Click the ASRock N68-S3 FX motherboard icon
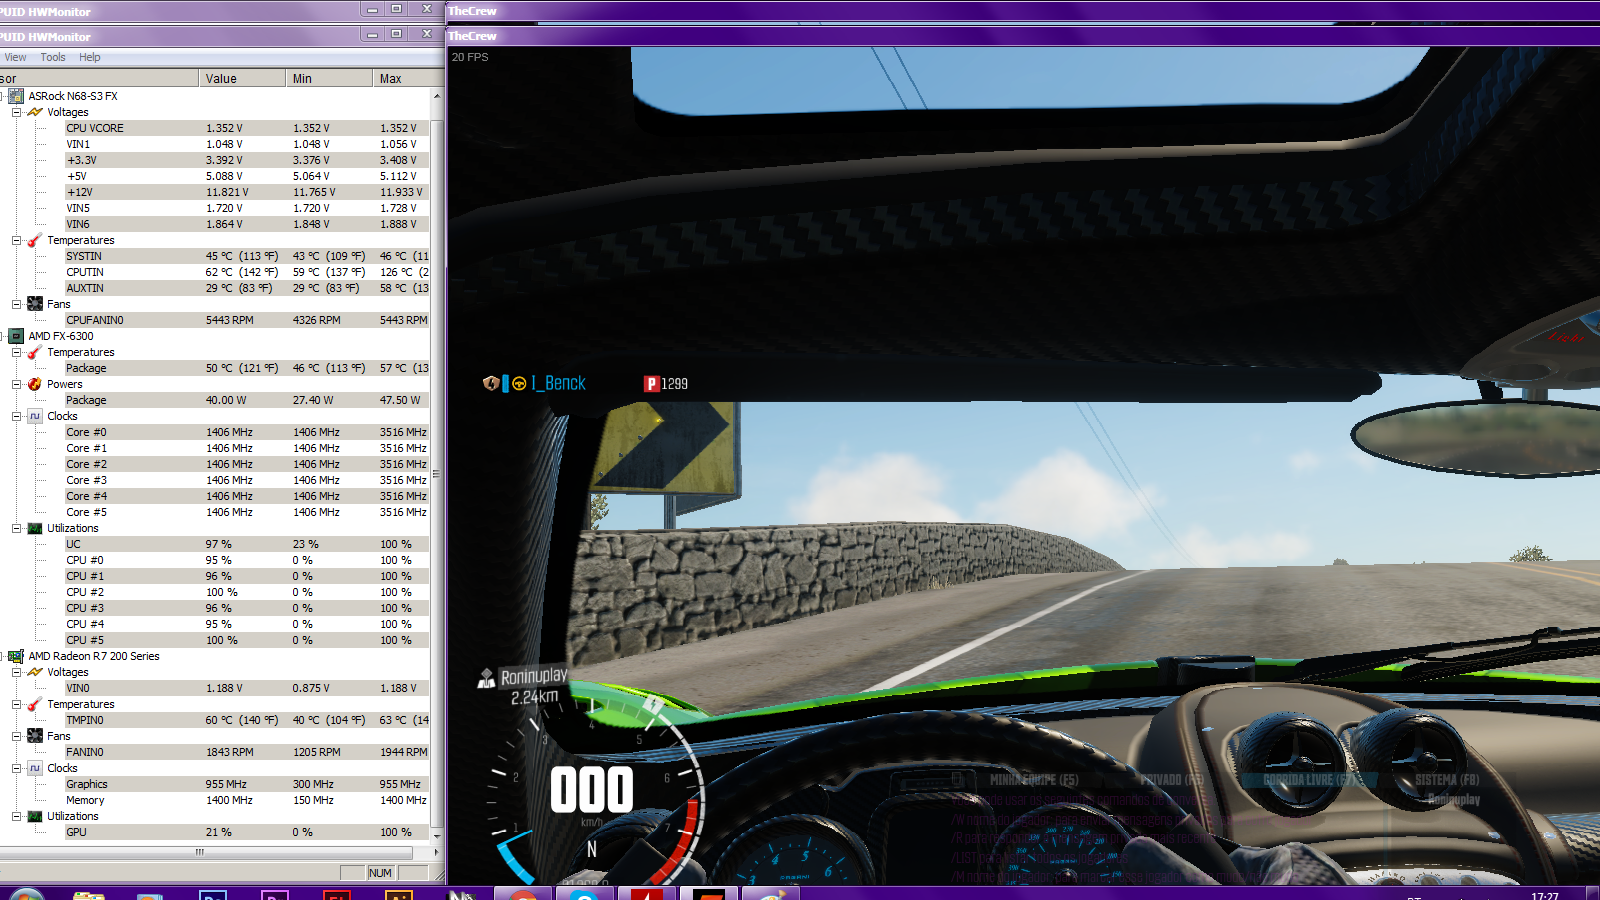Image resolution: width=1600 pixels, height=900 pixels. pyautogui.click(x=16, y=96)
